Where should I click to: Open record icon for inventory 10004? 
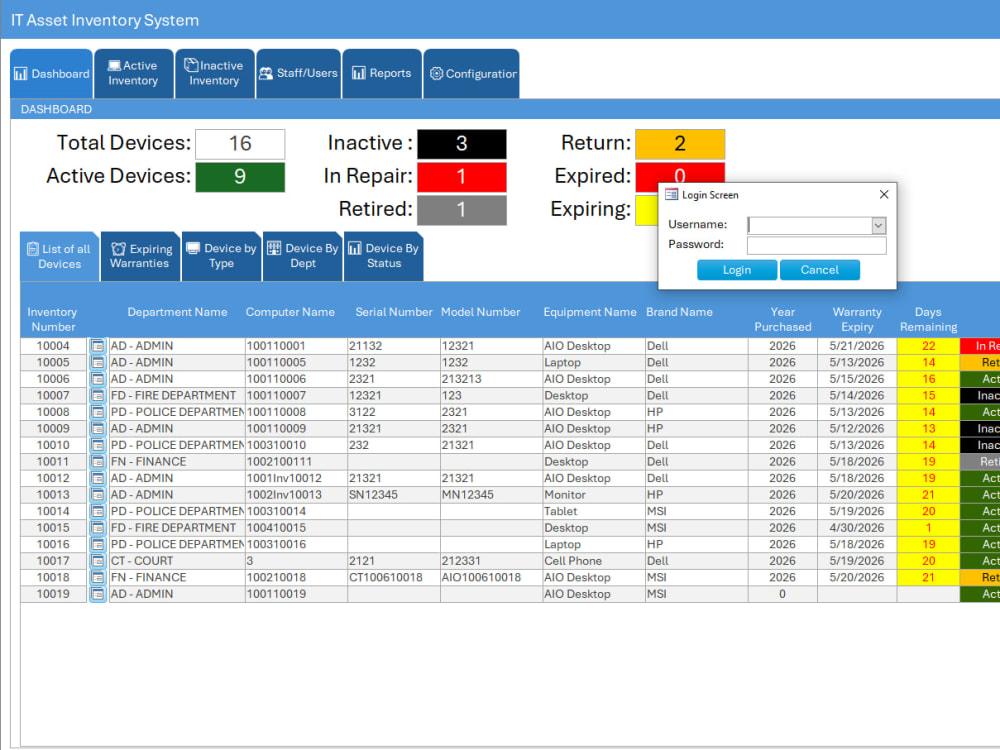(x=97, y=346)
